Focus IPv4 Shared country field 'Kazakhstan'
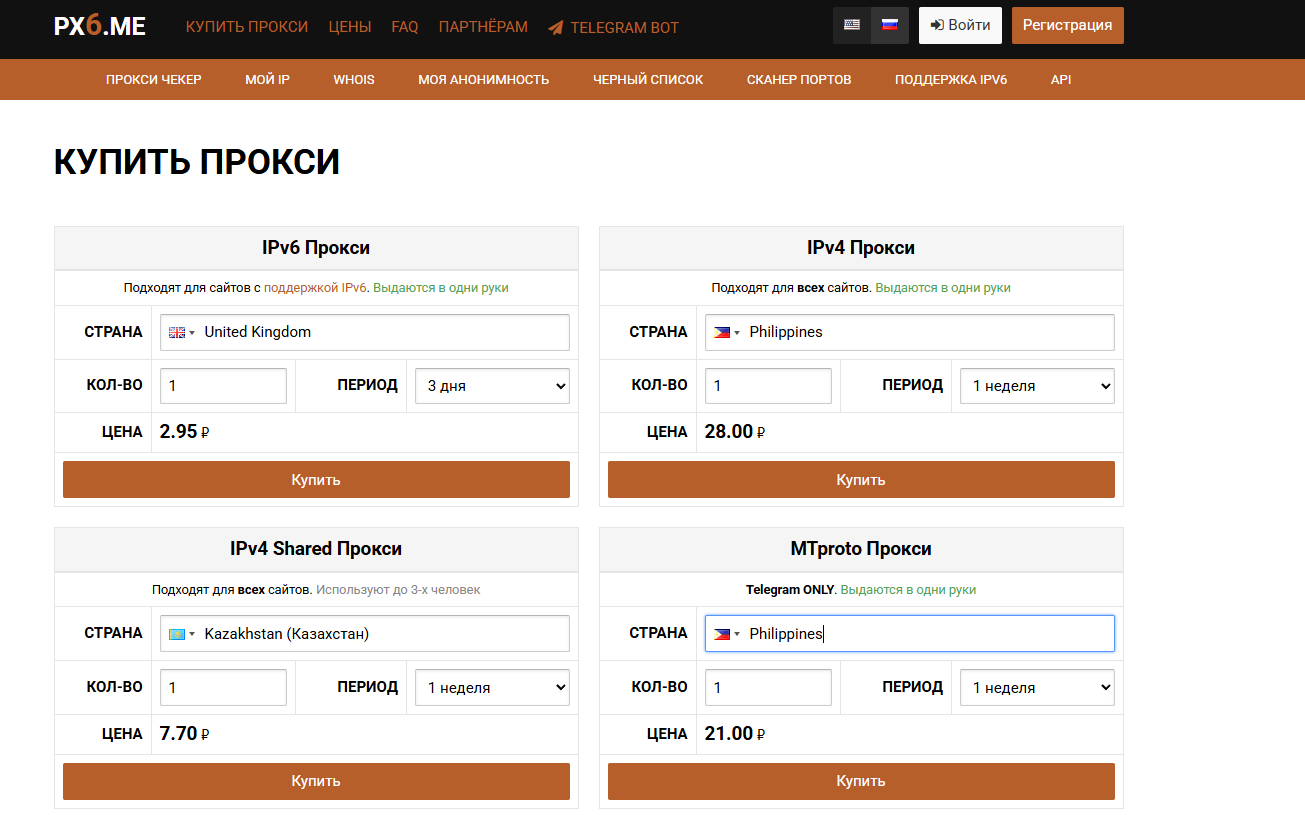Image resolution: width=1305 pixels, height=815 pixels. coord(365,634)
